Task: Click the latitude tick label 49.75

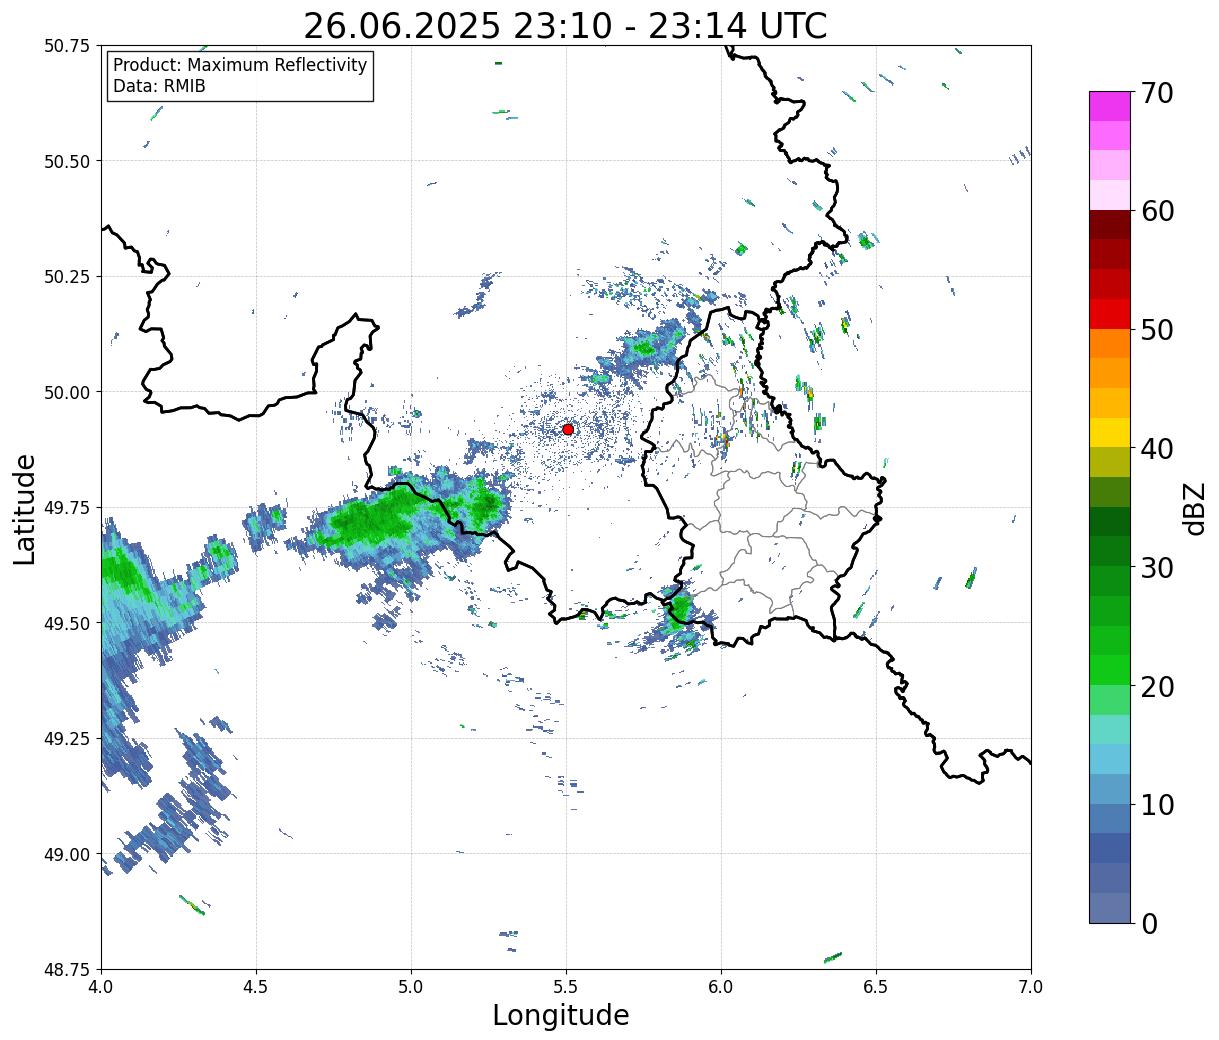Action: [67, 508]
